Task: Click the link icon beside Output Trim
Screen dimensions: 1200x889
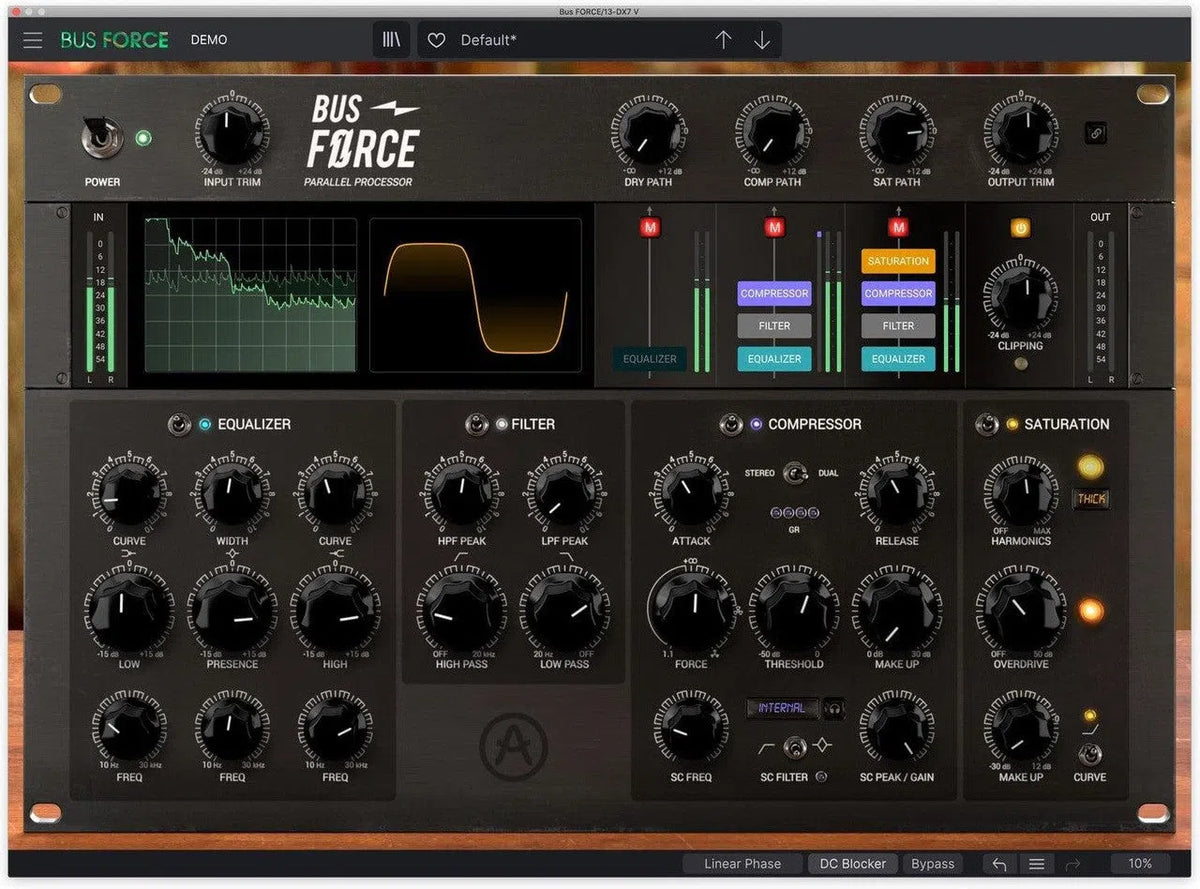Action: pyautogui.click(x=1096, y=131)
